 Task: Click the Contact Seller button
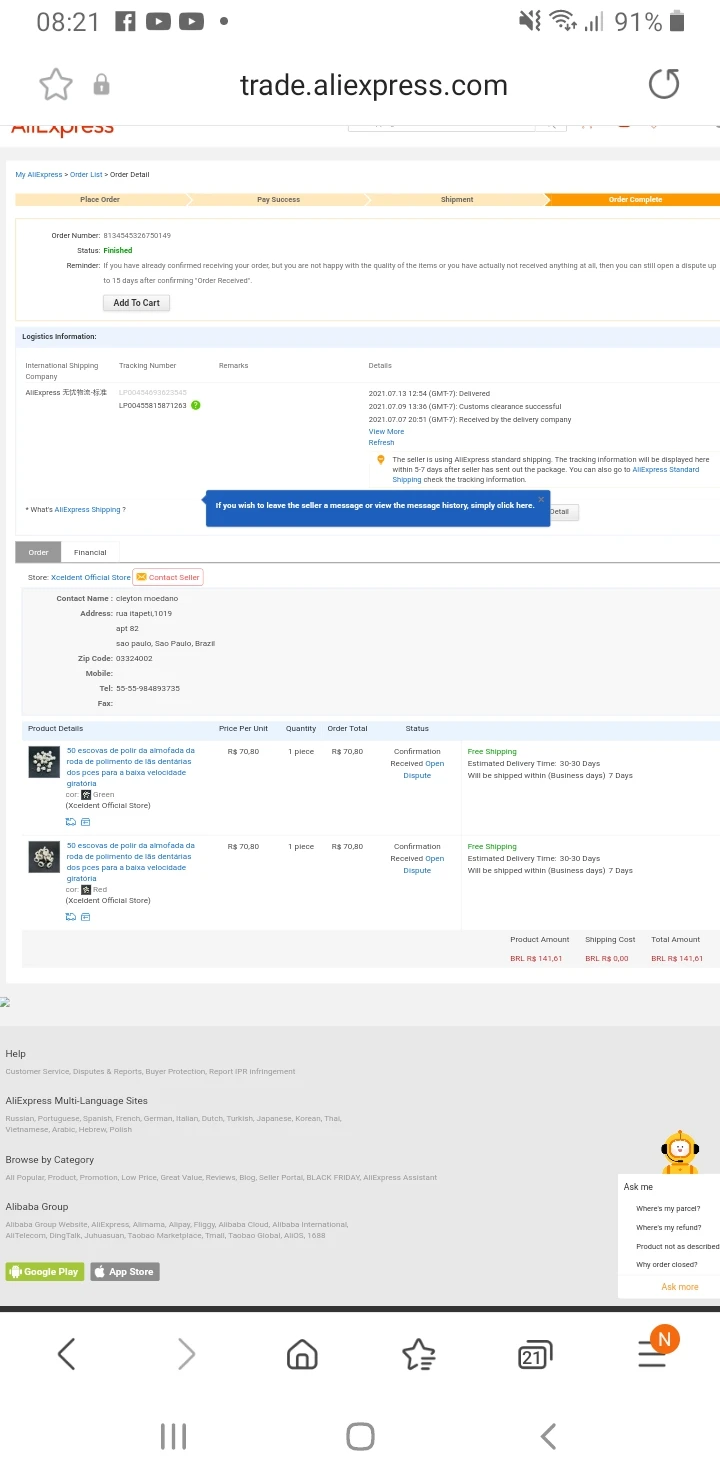[168, 577]
